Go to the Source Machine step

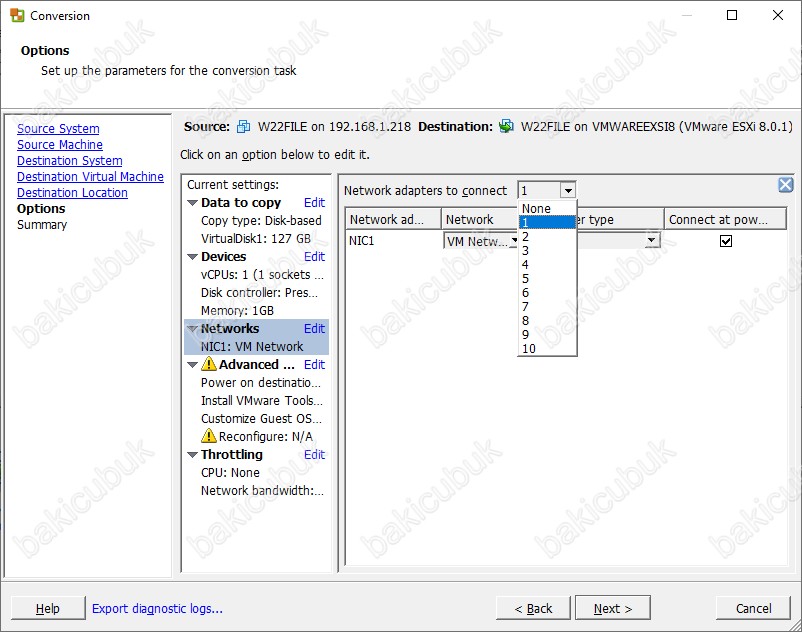coord(60,145)
